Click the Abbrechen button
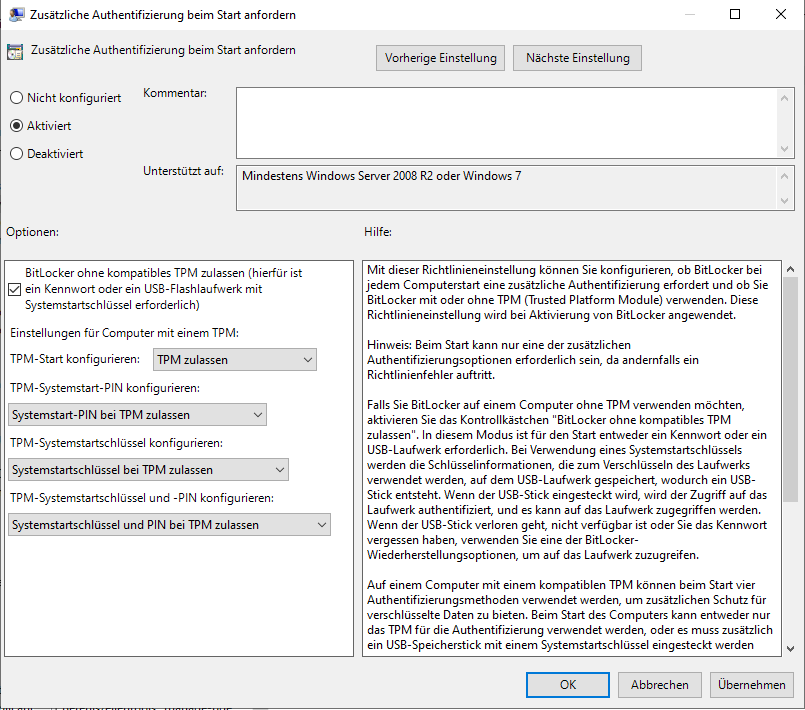This screenshot has height=710, width=805. tap(660, 685)
